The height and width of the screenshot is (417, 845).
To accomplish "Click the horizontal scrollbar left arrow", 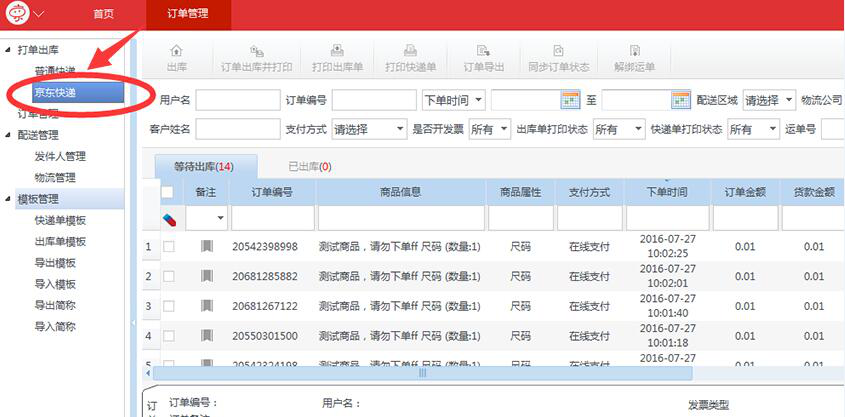I will click(148, 373).
